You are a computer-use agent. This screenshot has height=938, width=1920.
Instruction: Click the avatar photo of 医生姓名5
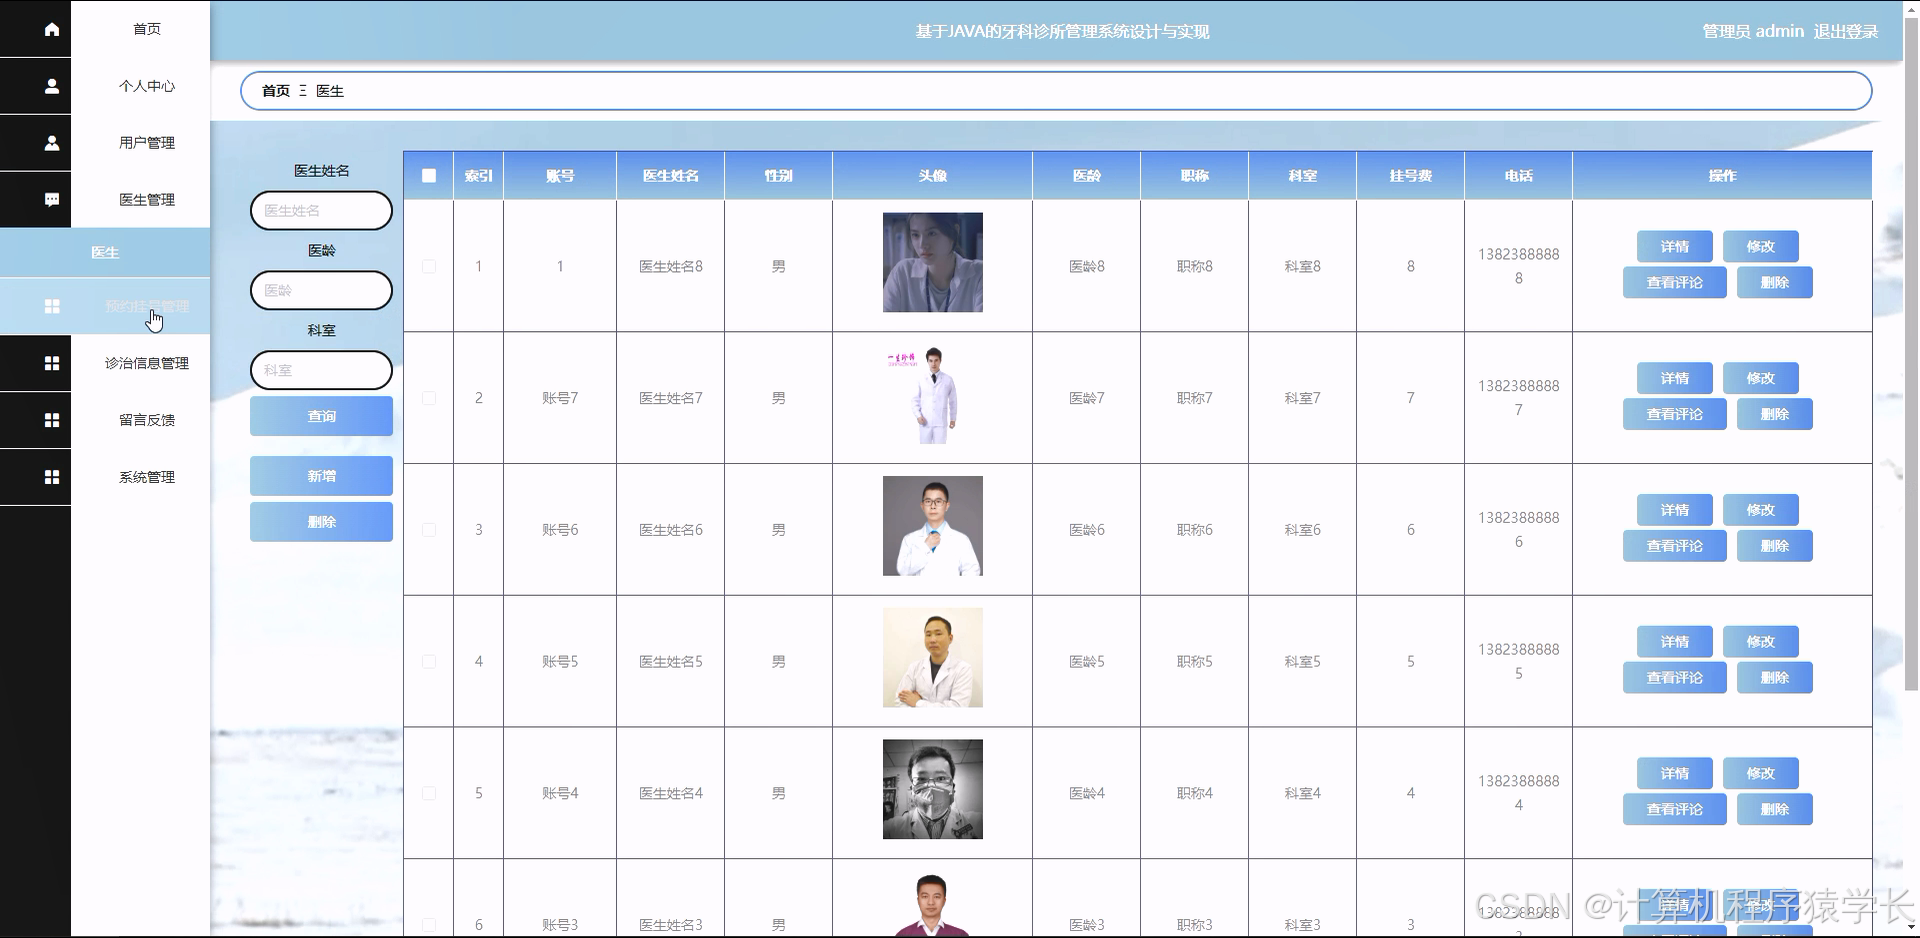[933, 658]
